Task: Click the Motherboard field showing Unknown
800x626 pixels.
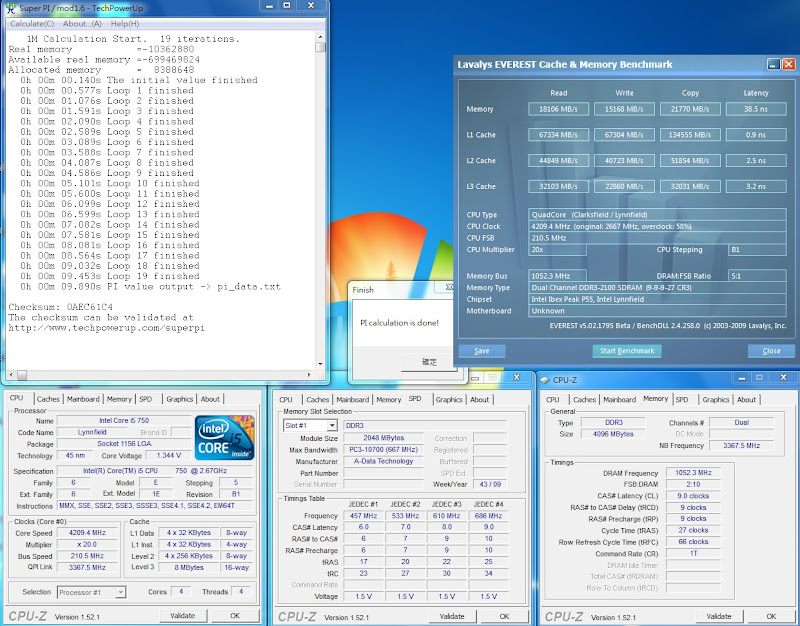Action: click(657, 311)
